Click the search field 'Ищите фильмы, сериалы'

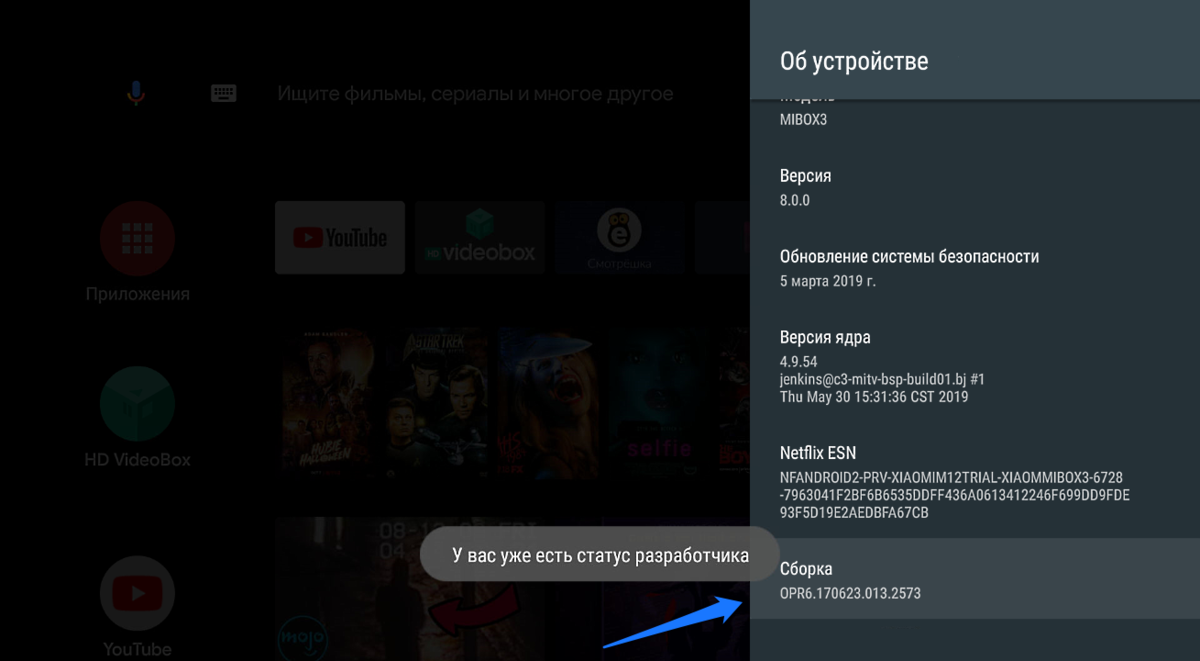475,94
